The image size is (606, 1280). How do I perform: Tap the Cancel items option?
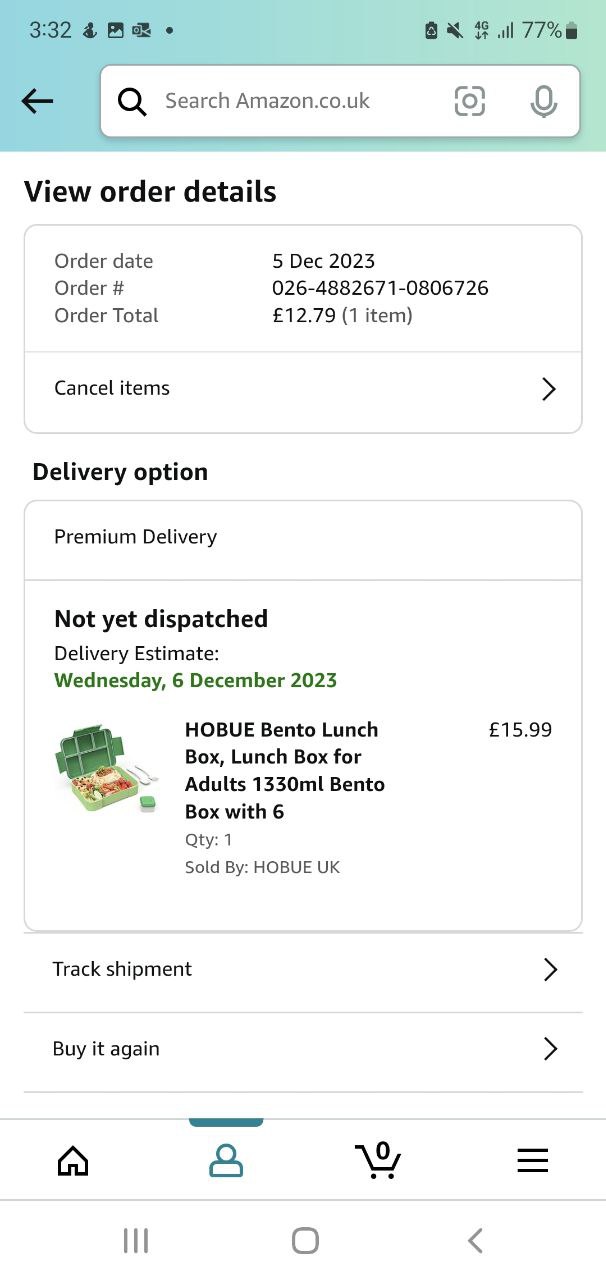pos(112,388)
